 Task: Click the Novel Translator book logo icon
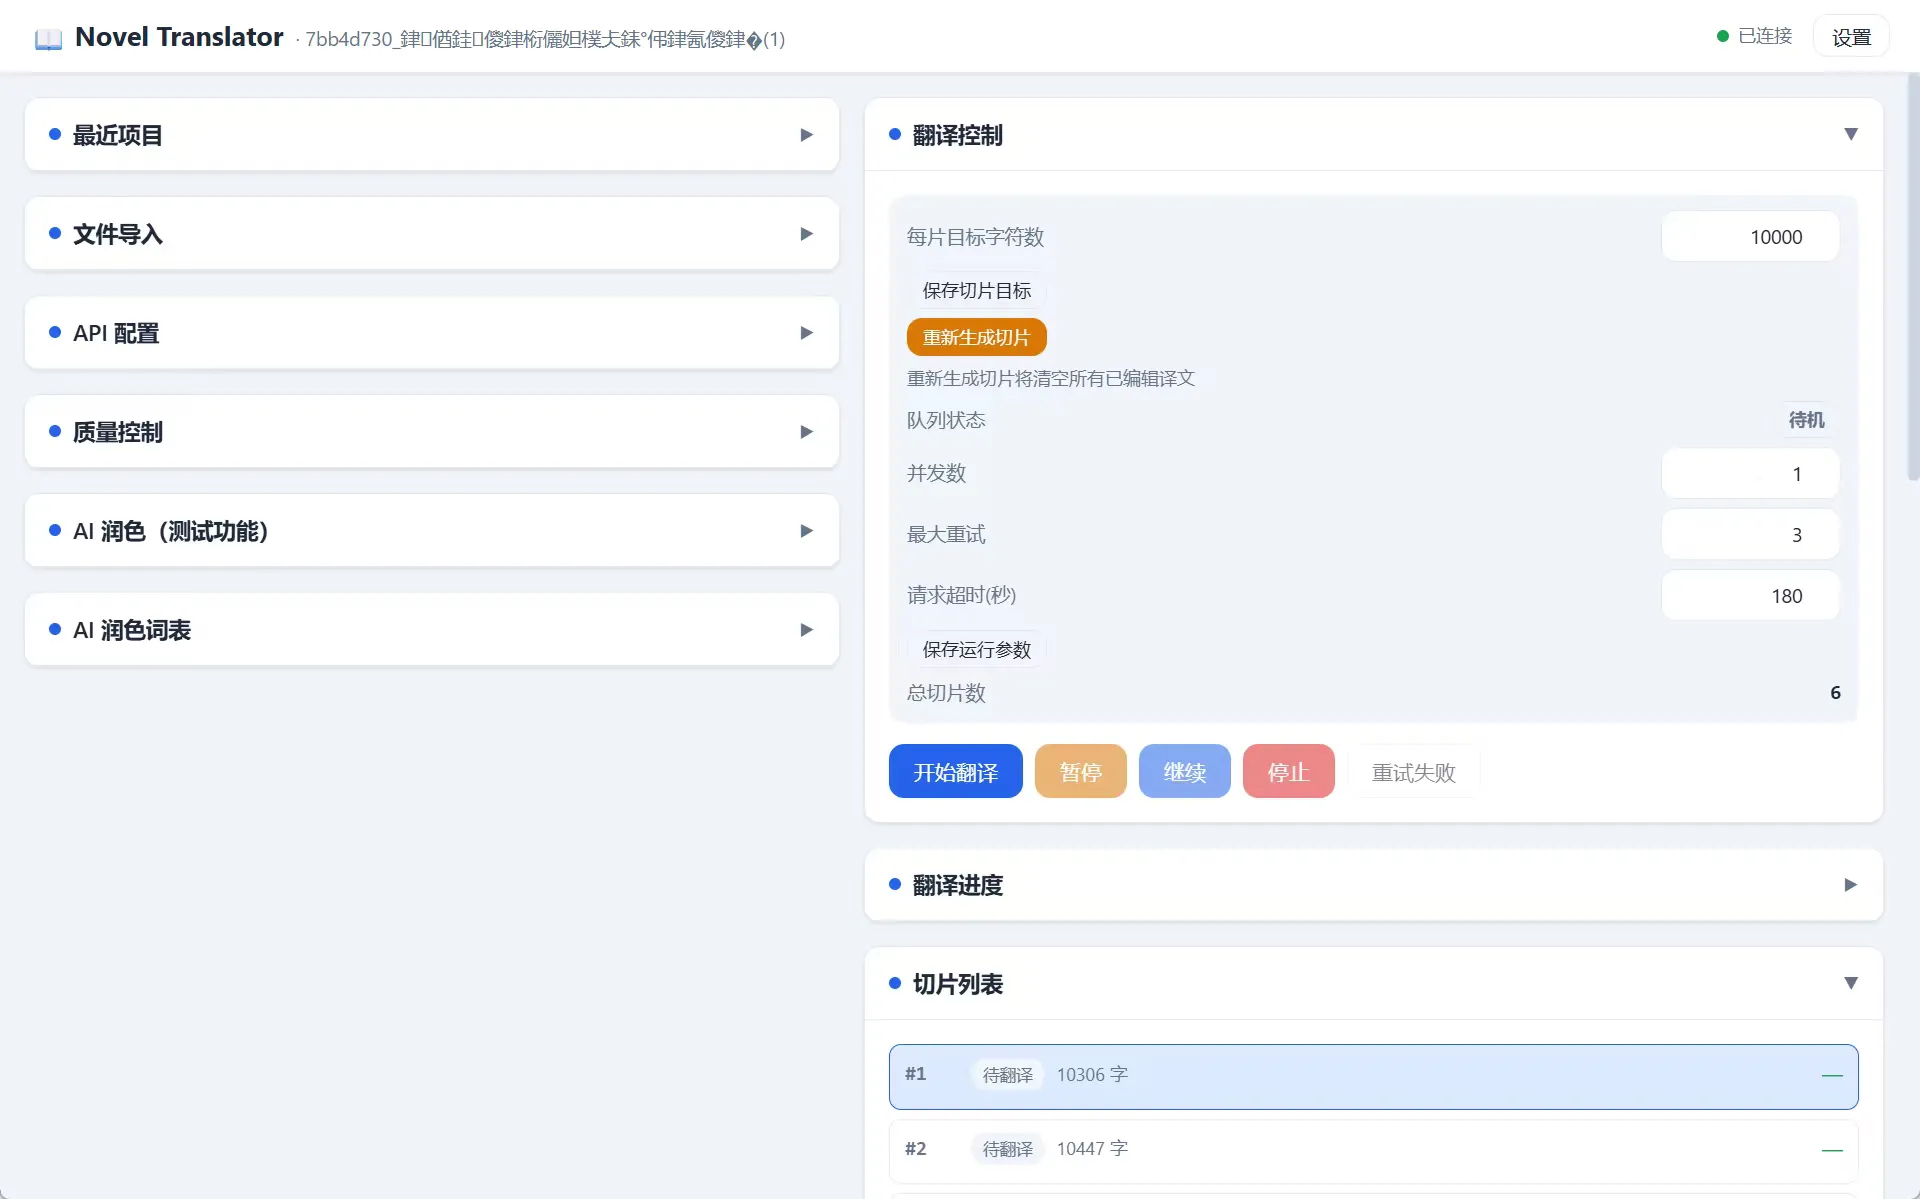coord(48,39)
